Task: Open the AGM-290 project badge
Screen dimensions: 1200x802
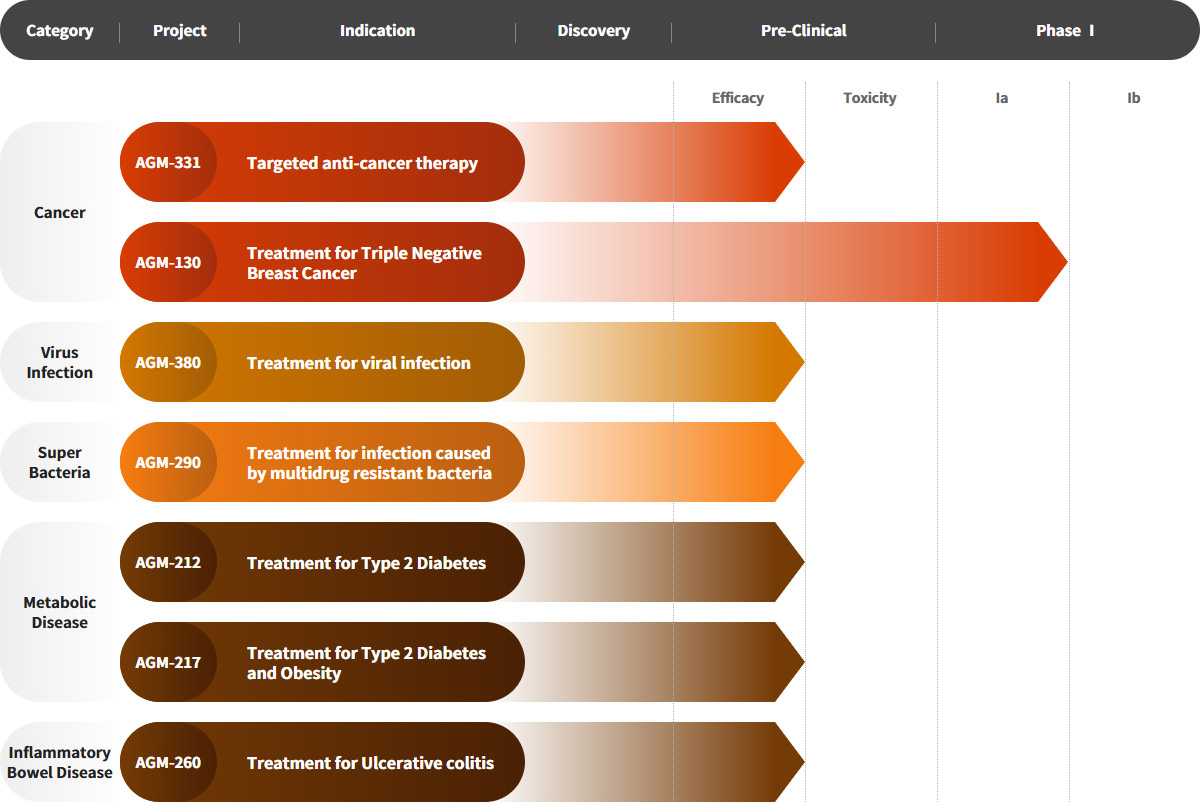Action: pos(168,463)
